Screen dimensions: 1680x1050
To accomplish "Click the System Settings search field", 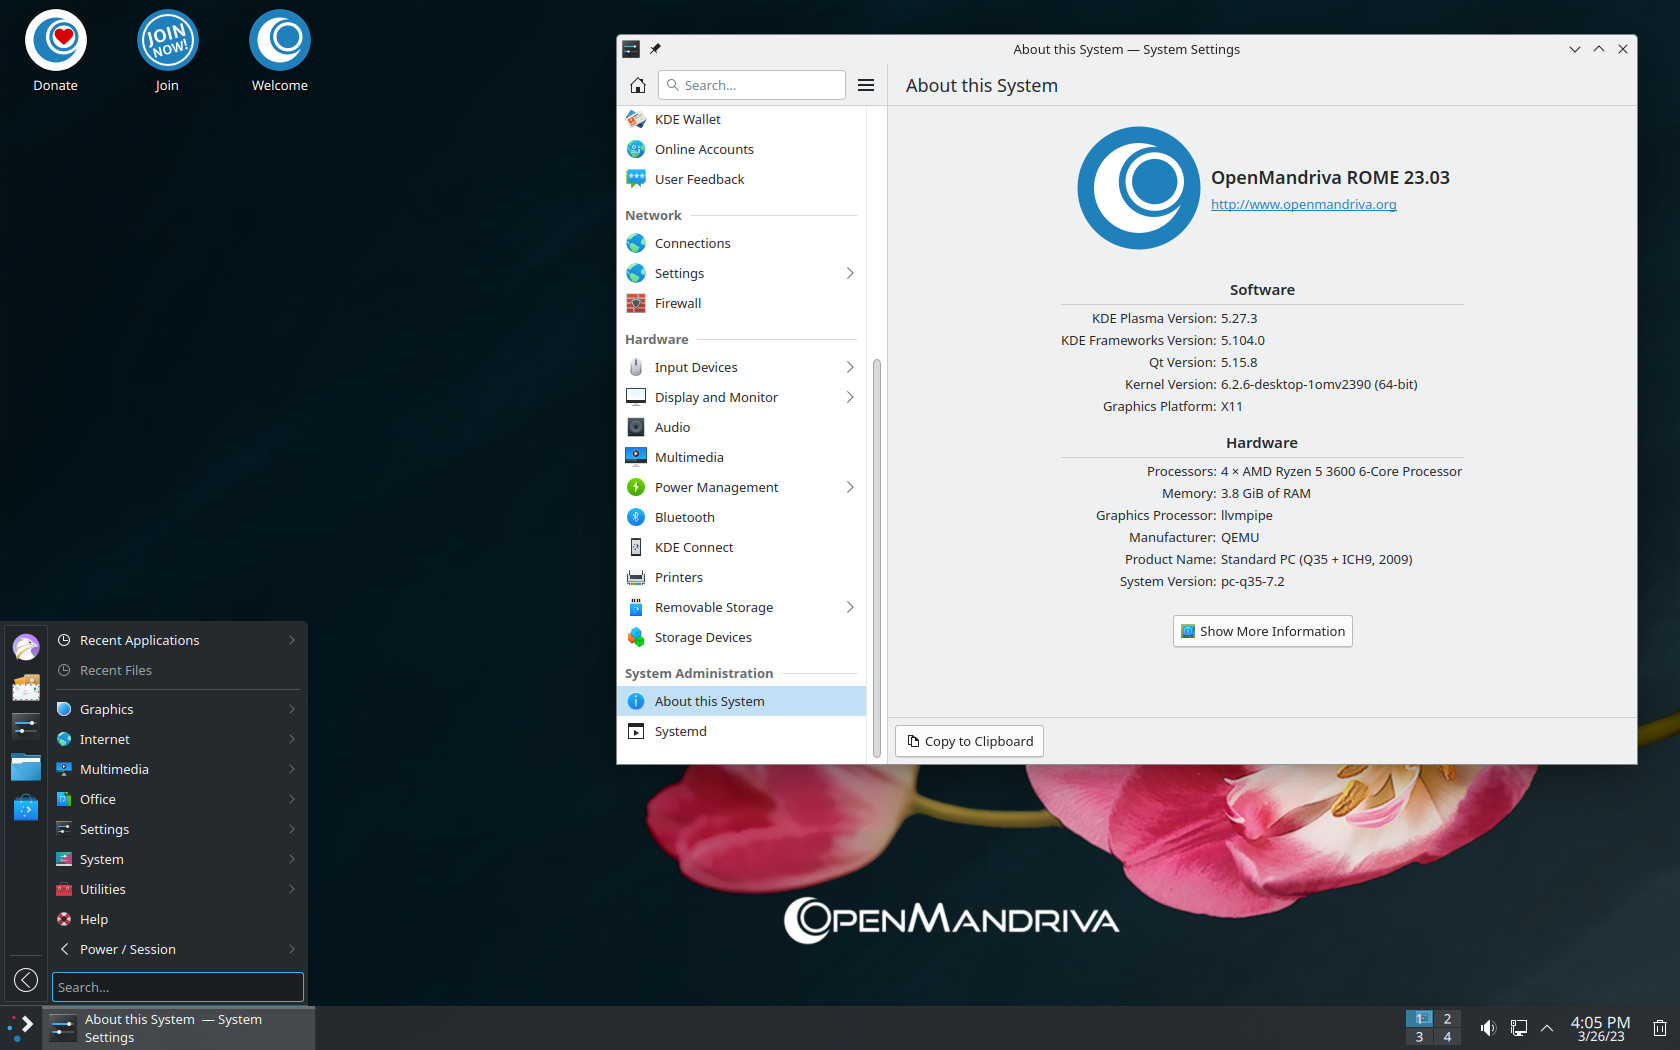I will point(752,85).
